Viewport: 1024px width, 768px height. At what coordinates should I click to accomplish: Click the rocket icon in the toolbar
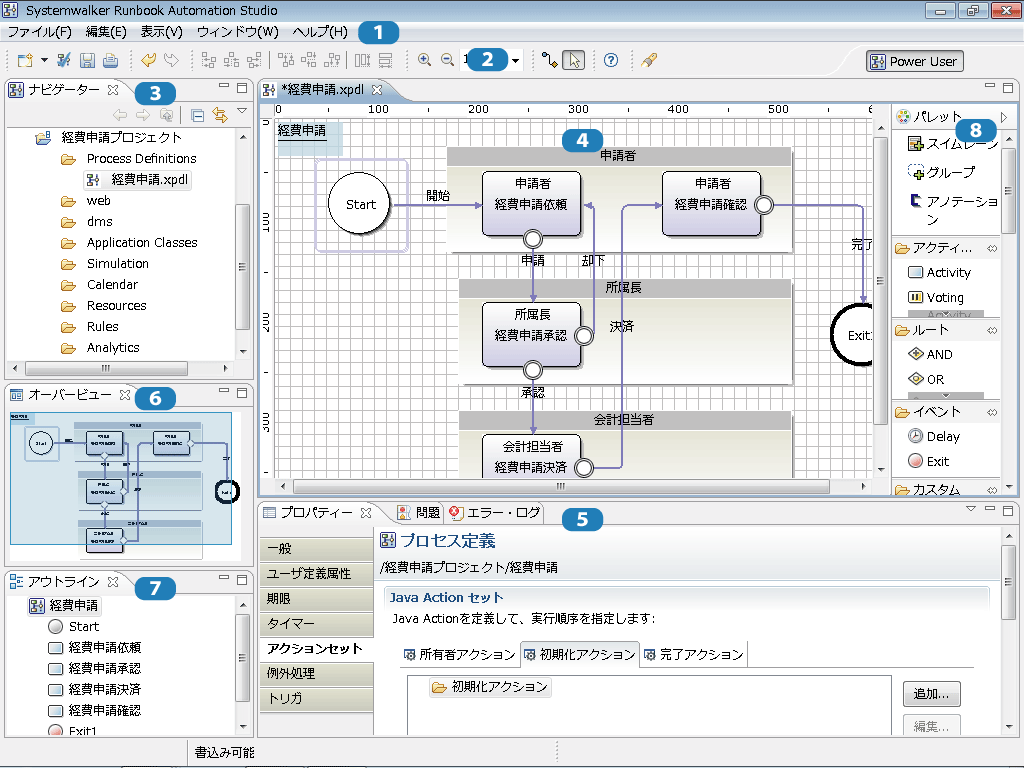(x=648, y=60)
